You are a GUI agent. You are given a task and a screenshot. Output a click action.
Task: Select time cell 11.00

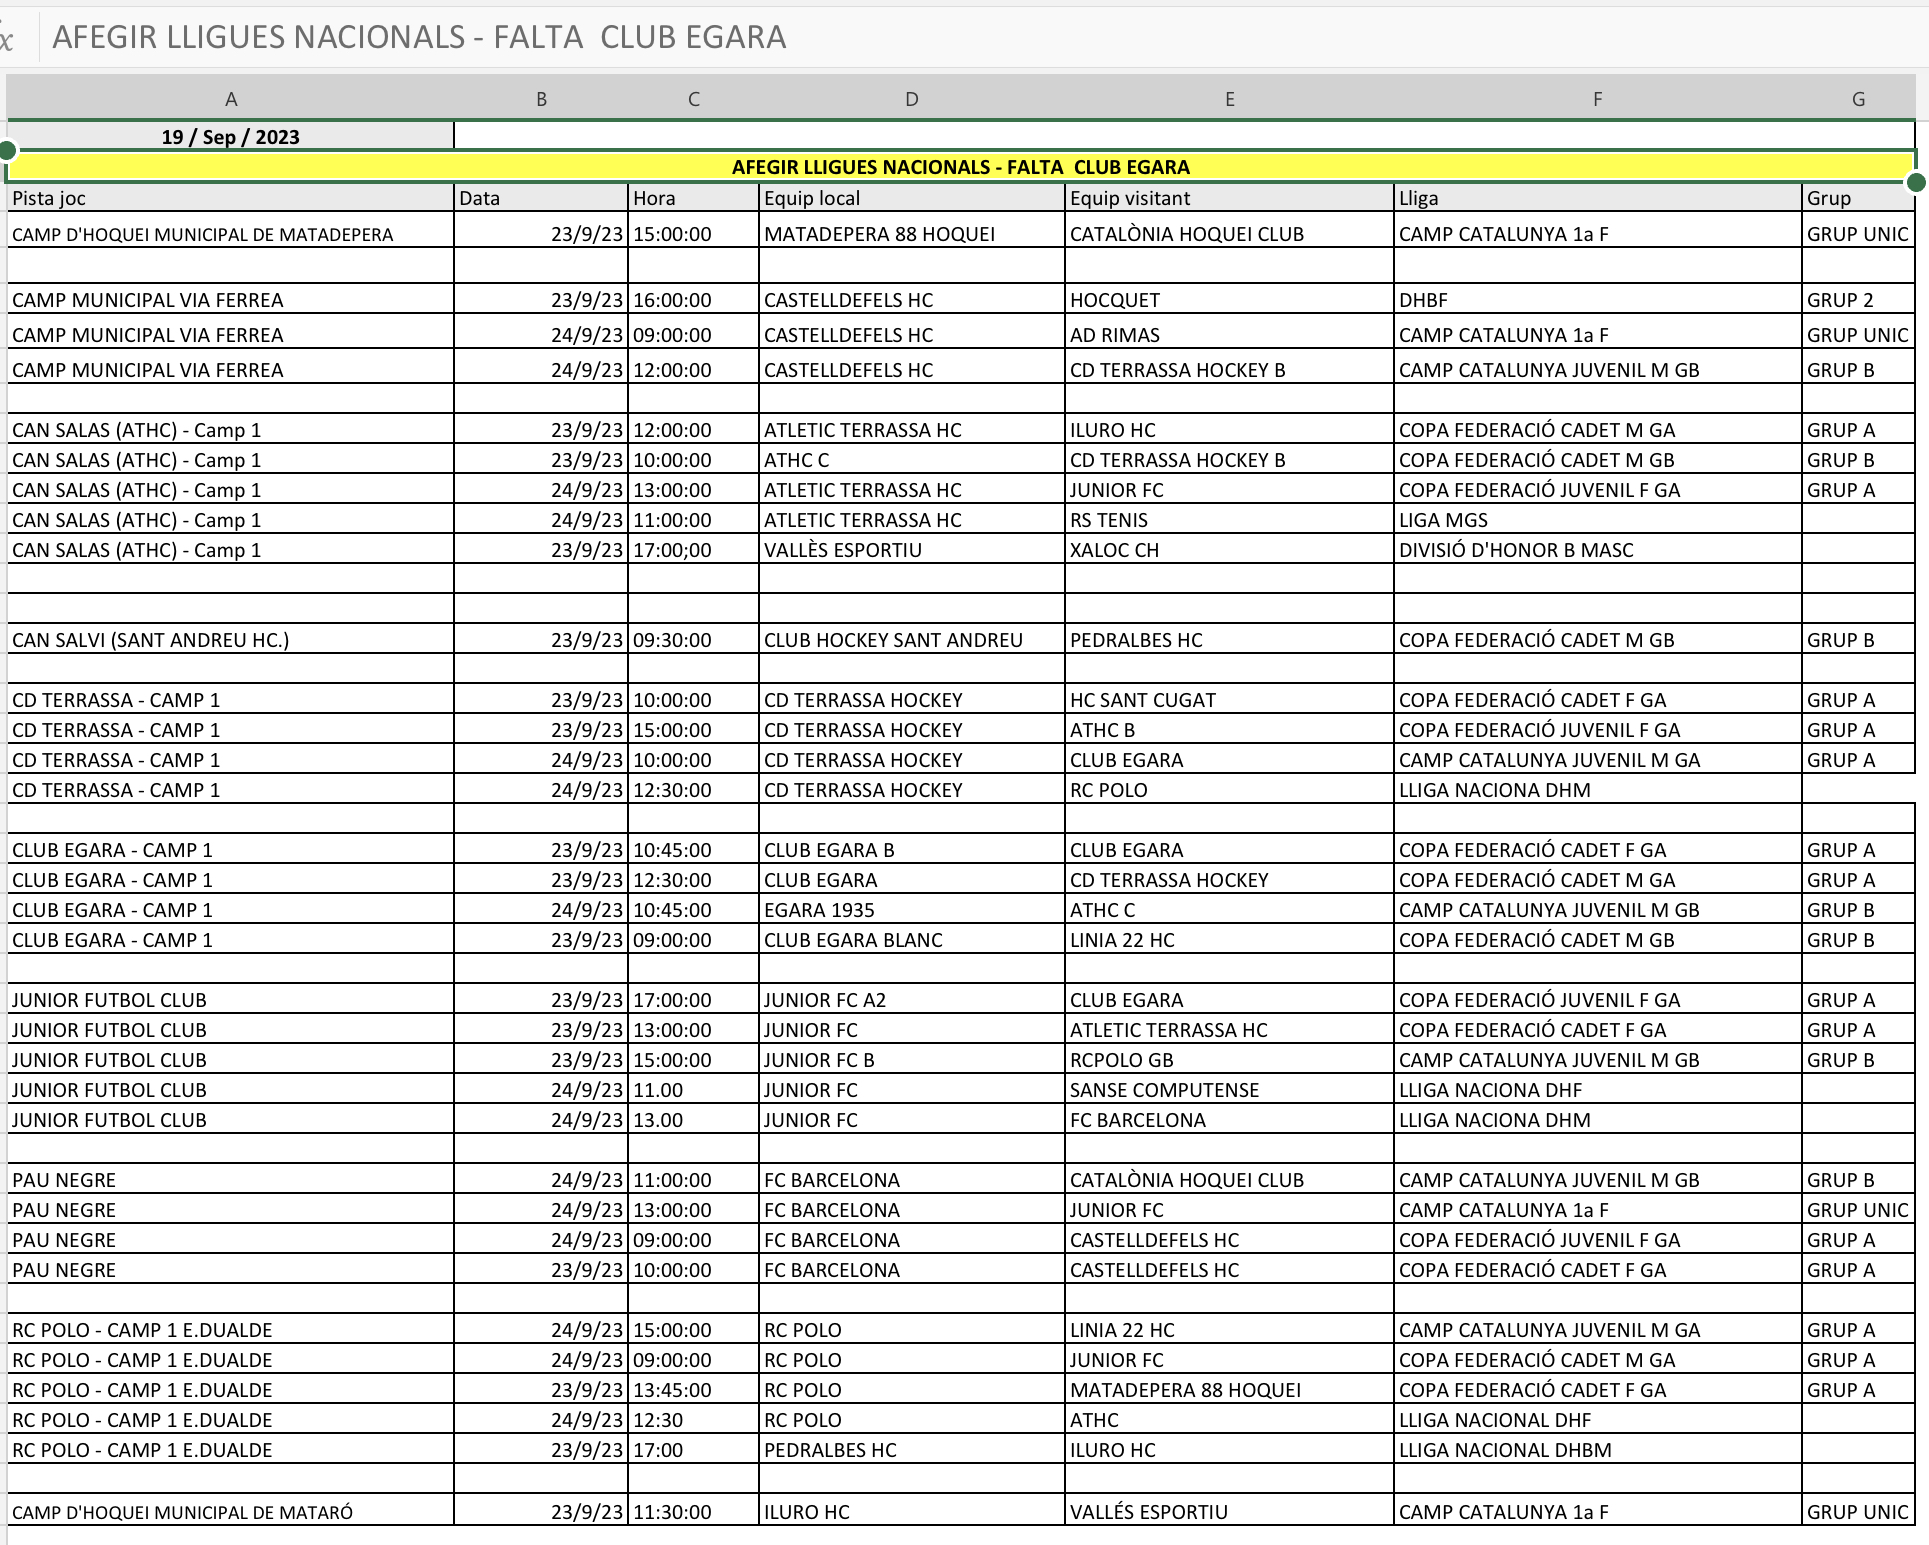click(x=694, y=1090)
